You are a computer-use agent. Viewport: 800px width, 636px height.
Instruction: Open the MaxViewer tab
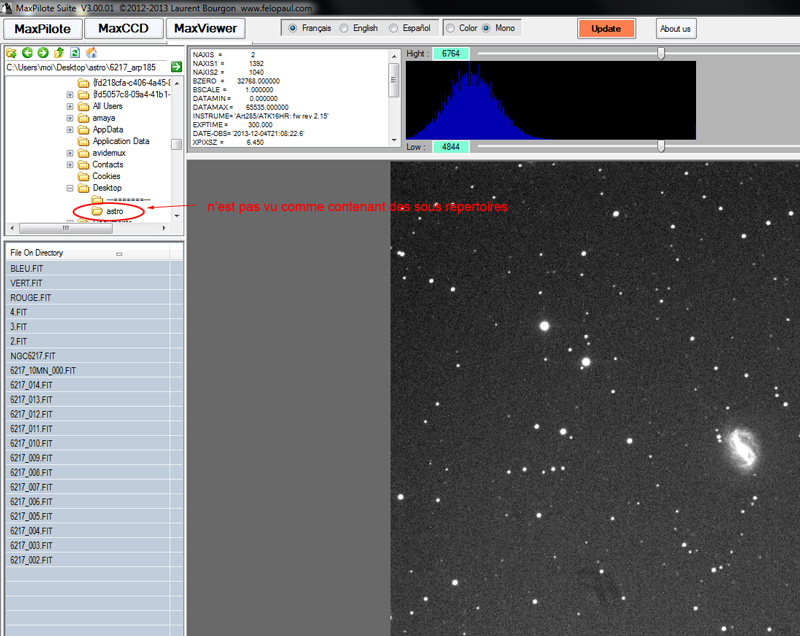pos(203,29)
